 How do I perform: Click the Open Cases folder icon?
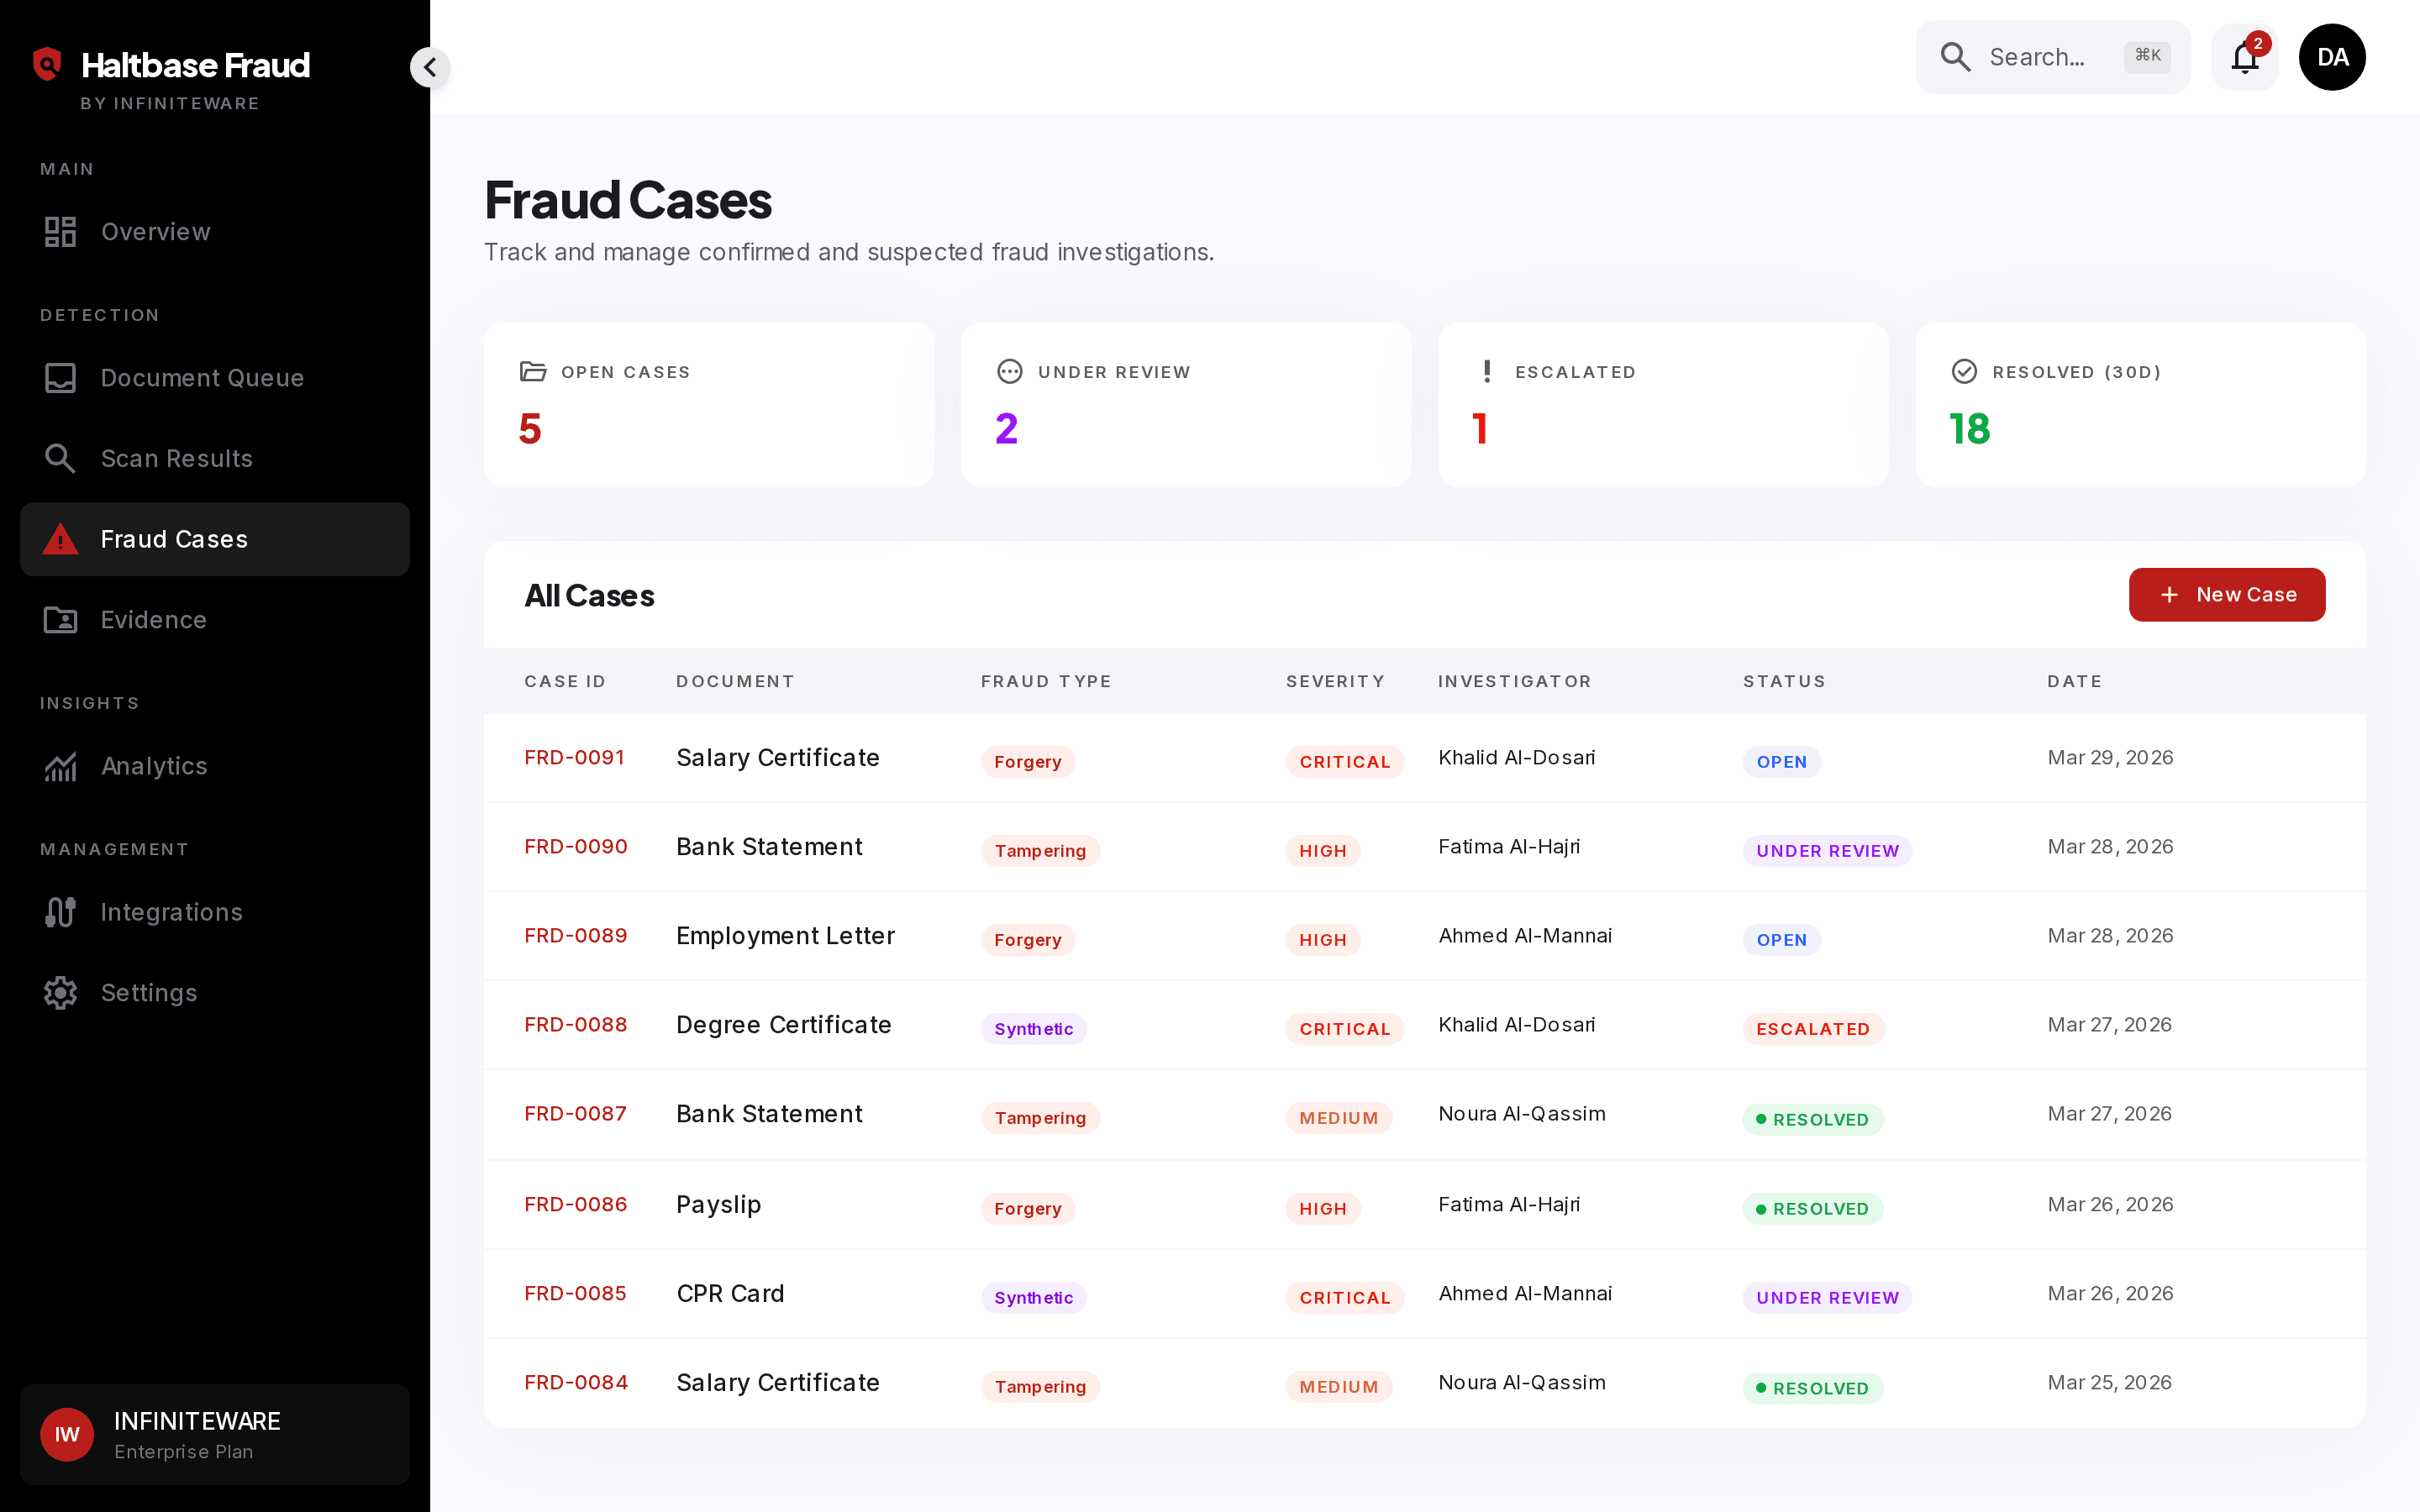pos(533,372)
